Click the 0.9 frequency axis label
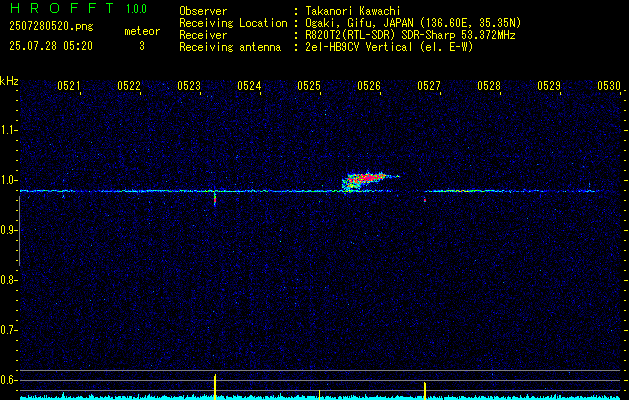This screenshot has width=629, height=400. [x=8, y=230]
